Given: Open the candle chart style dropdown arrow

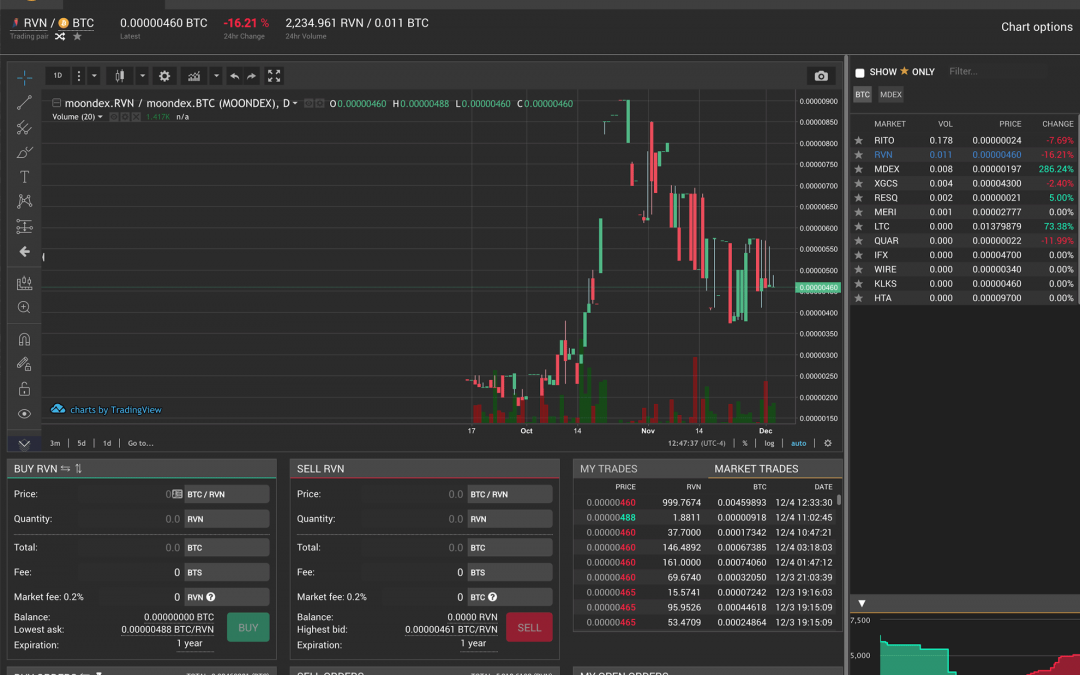Looking at the screenshot, I should click(x=142, y=76).
